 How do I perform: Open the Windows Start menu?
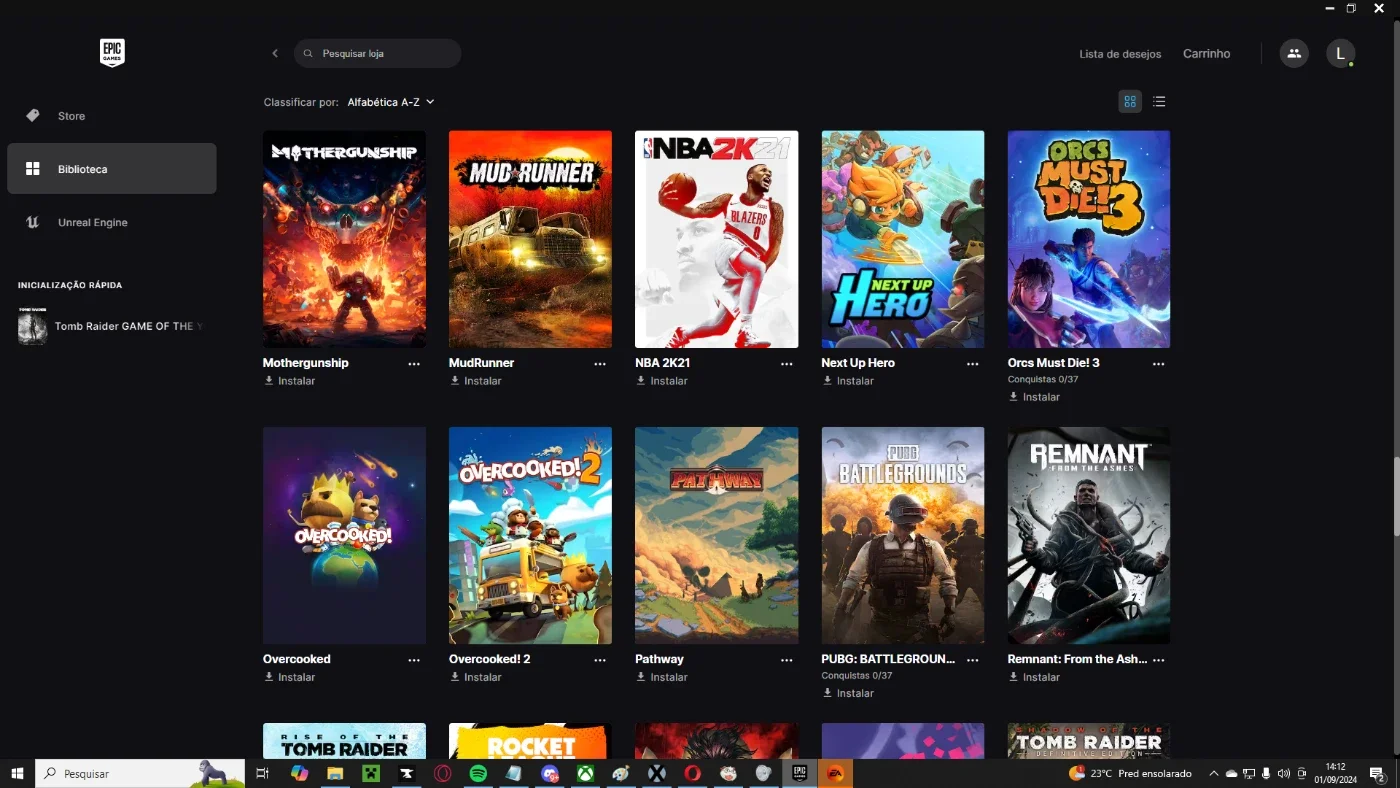coord(17,773)
